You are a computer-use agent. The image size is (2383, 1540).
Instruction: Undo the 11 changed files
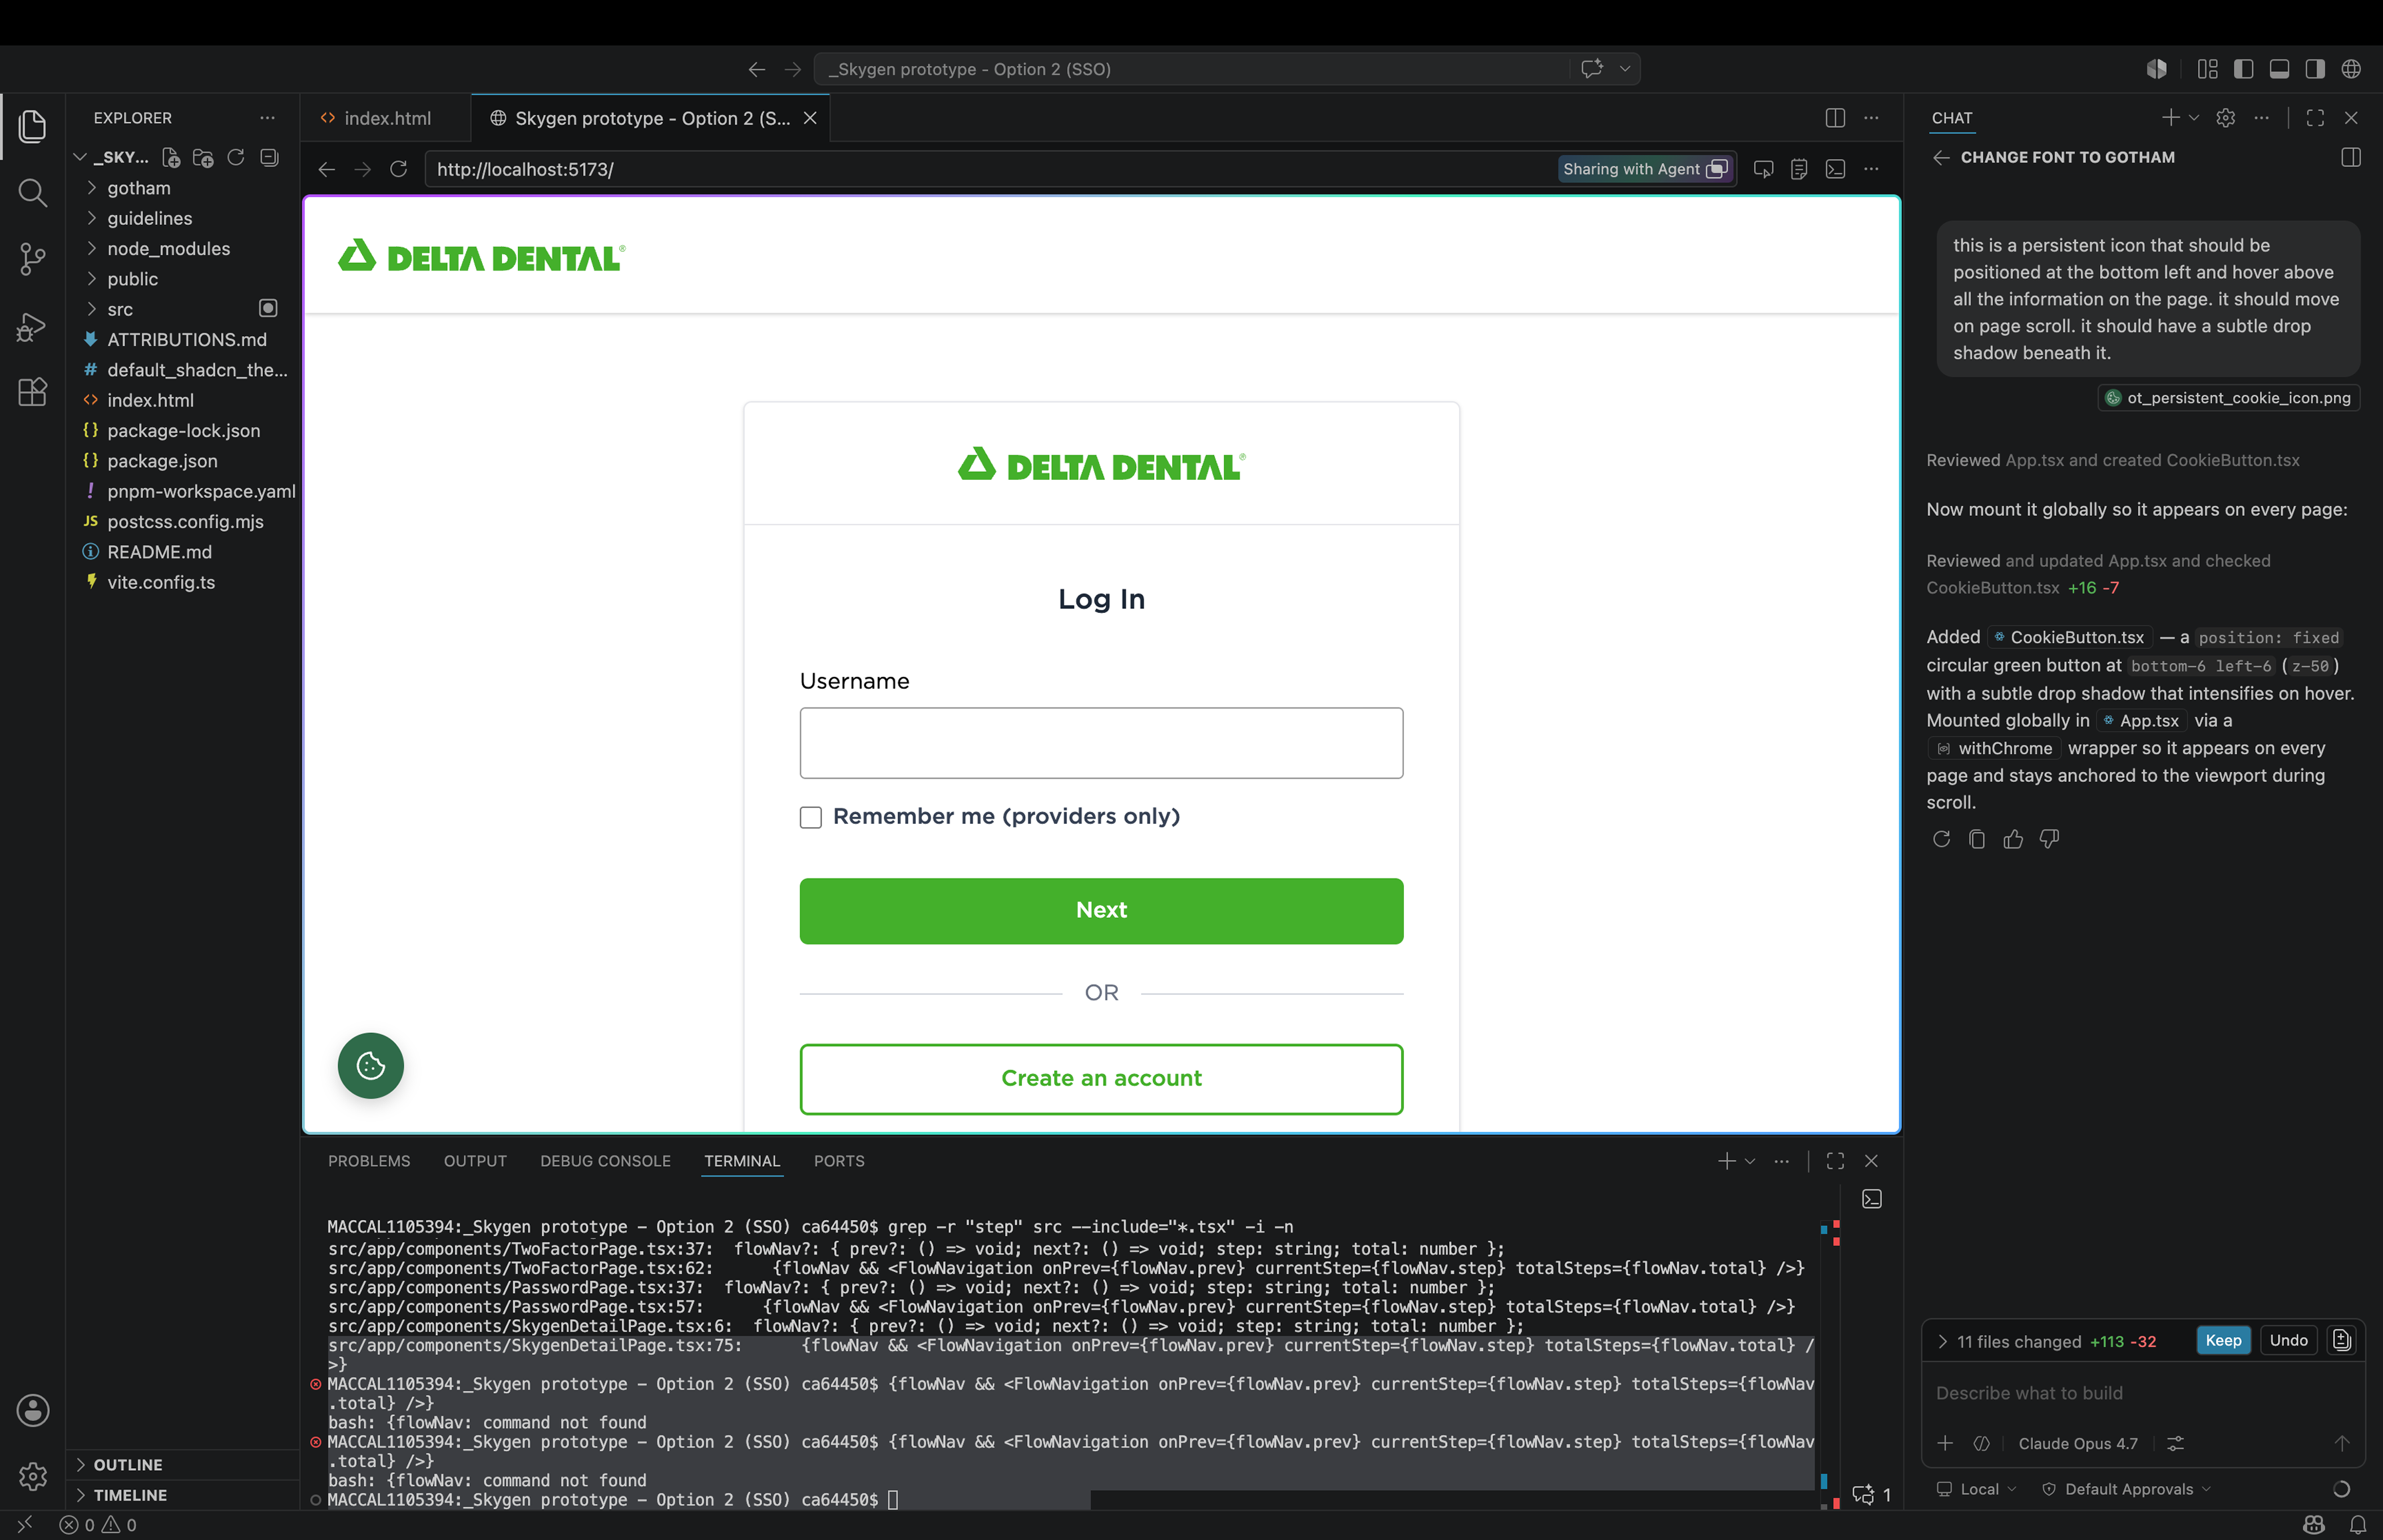tap(2288, 1340)
